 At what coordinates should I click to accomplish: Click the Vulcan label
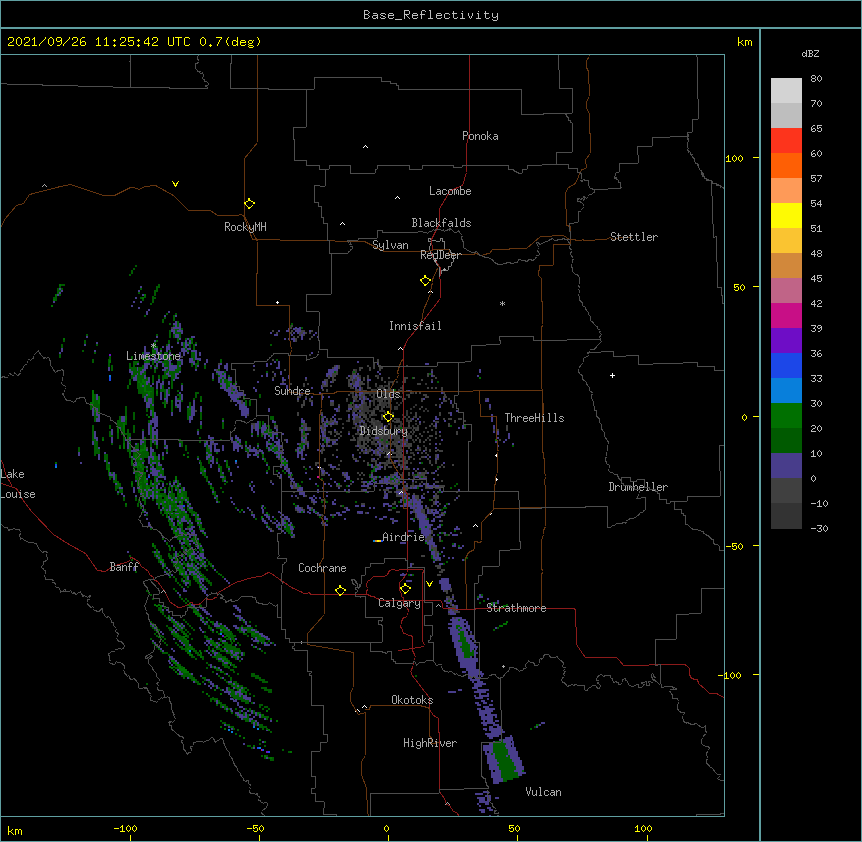(x=543, y=792)
